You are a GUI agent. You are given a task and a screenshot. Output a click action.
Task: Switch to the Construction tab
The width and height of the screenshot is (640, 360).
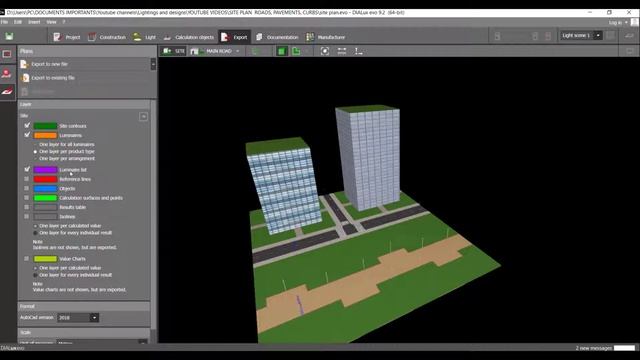coord(107,37)
